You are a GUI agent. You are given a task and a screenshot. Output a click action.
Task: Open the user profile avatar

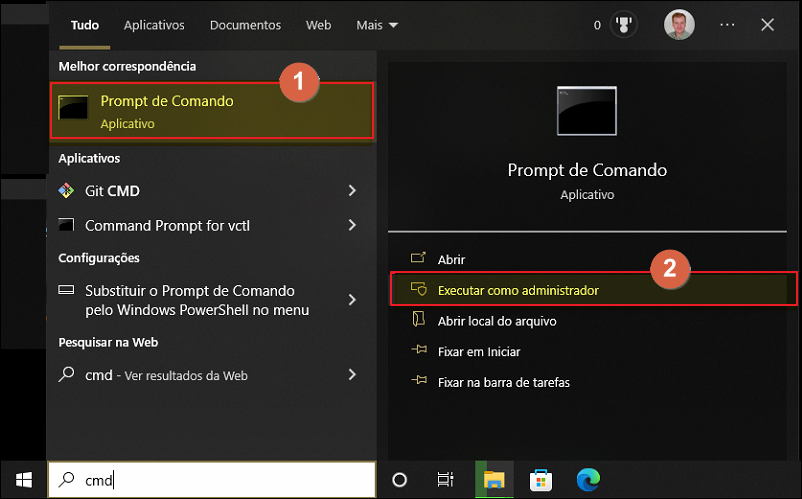[x=679, y=25]
